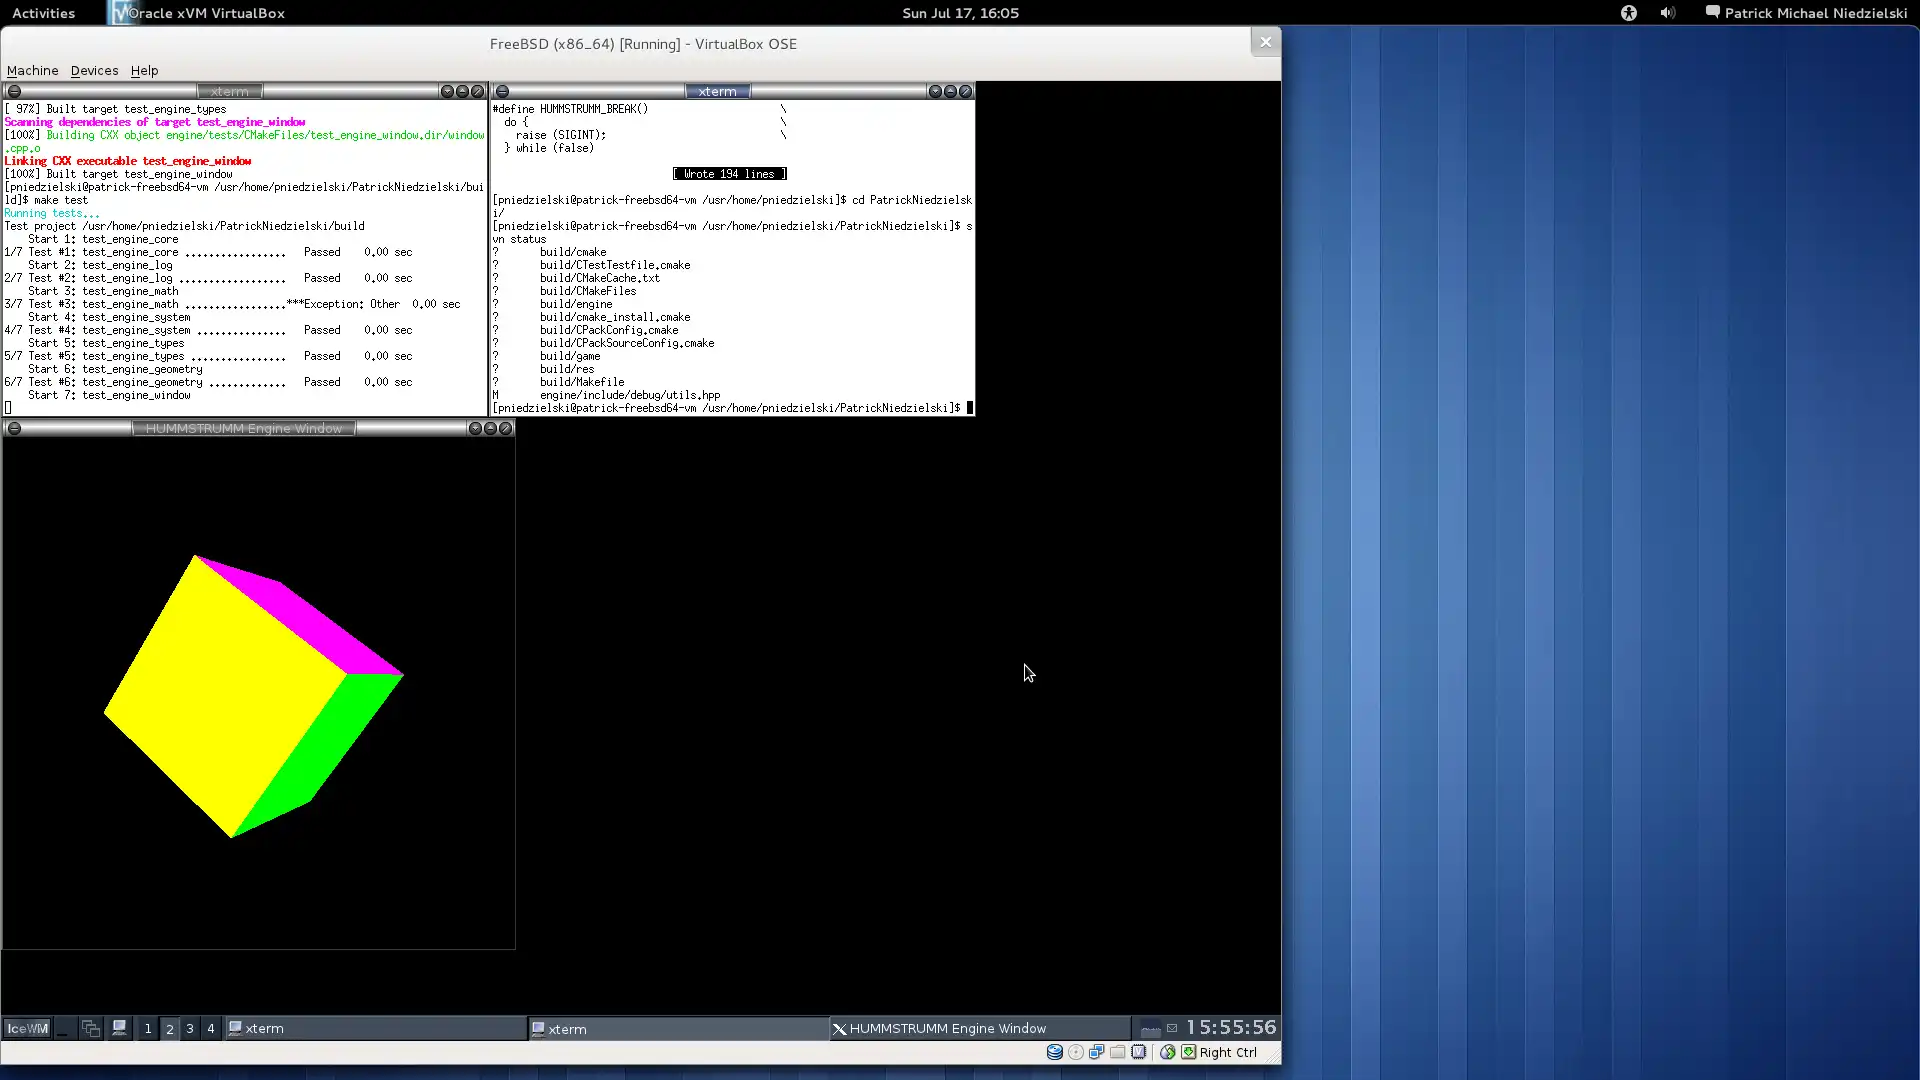
Task: Open the GNOME volume indicator
Action: [x=1667, y=13]
